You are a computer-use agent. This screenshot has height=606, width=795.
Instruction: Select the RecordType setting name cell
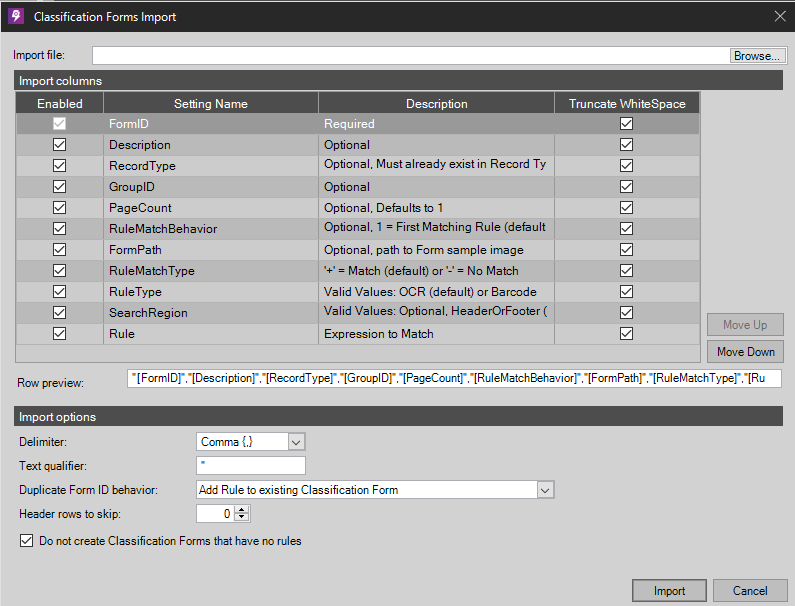tap(211, 166)
